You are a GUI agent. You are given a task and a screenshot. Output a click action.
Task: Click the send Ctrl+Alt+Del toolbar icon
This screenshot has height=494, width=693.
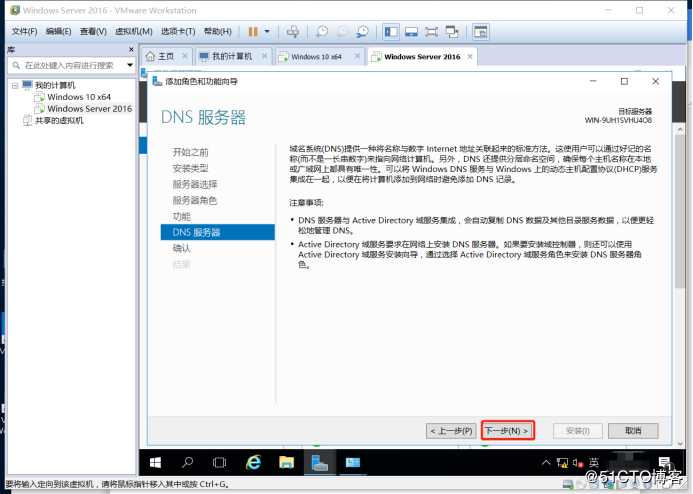(x=292, y=32)
